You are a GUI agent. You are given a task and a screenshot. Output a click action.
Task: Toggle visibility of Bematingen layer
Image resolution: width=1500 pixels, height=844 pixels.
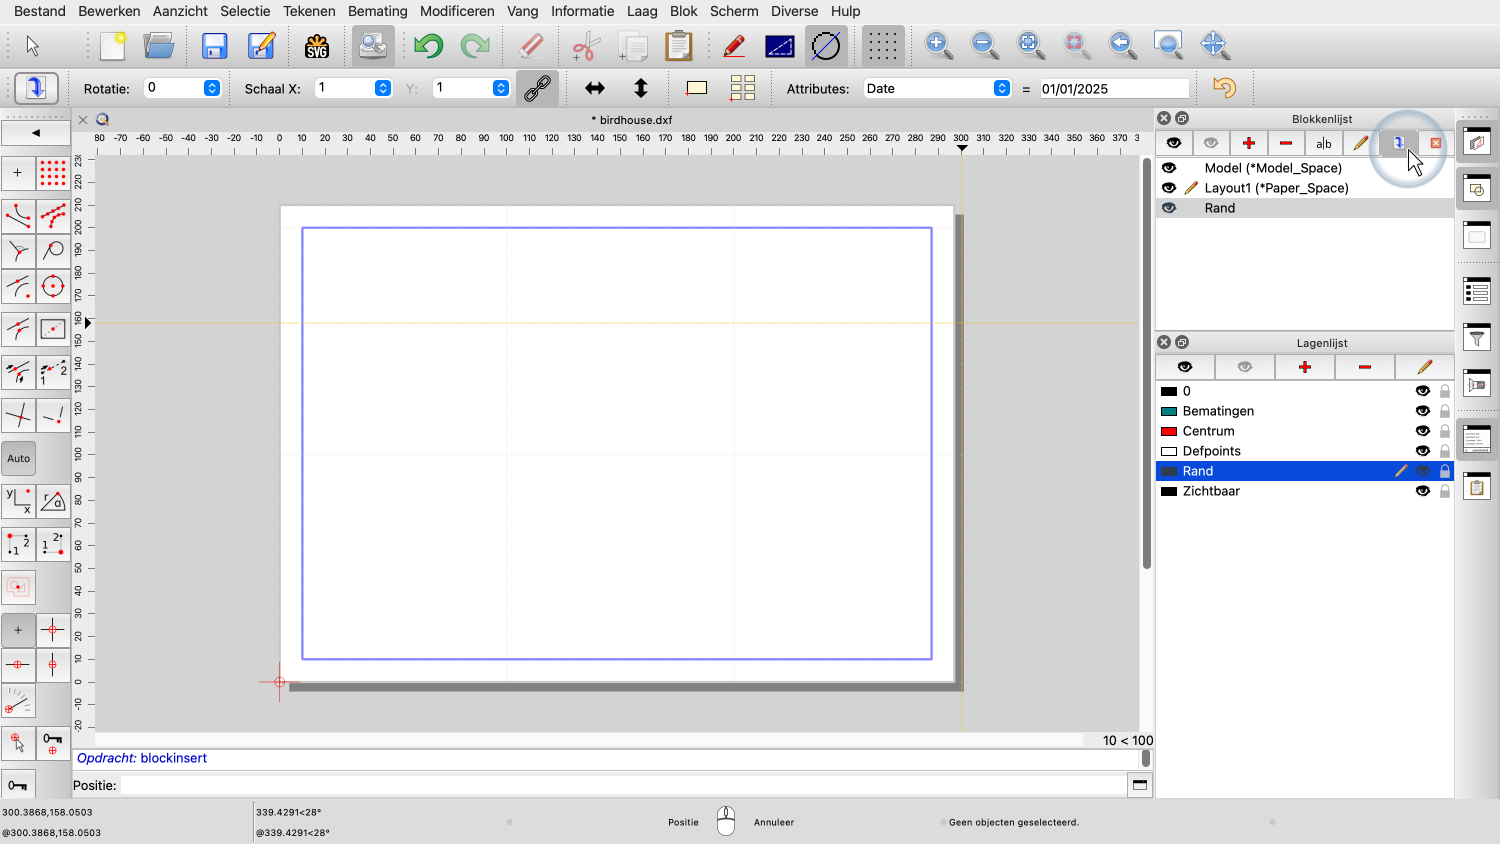[x=1422, y=411]
